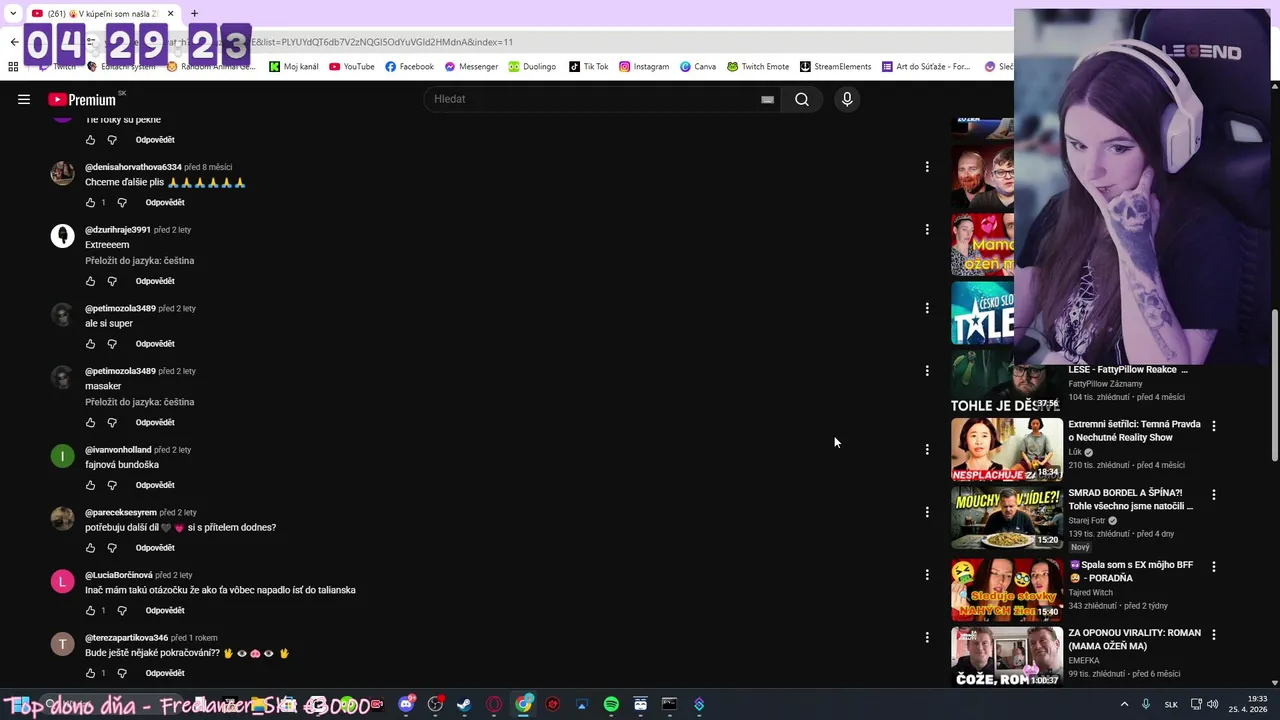The width and height of the screenshot is (1280, 720).
Task: Reply to @denisahorvathova6334 via Odpovědět
Action: point(165,202)
